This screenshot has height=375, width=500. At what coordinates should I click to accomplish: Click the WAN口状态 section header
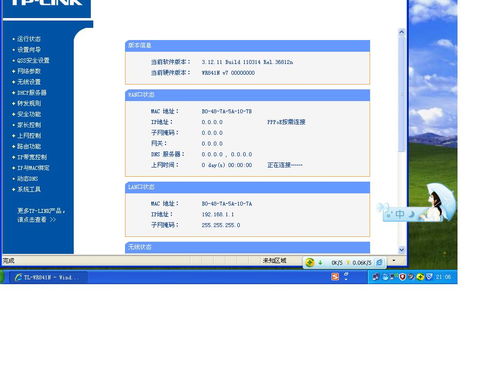247,95
